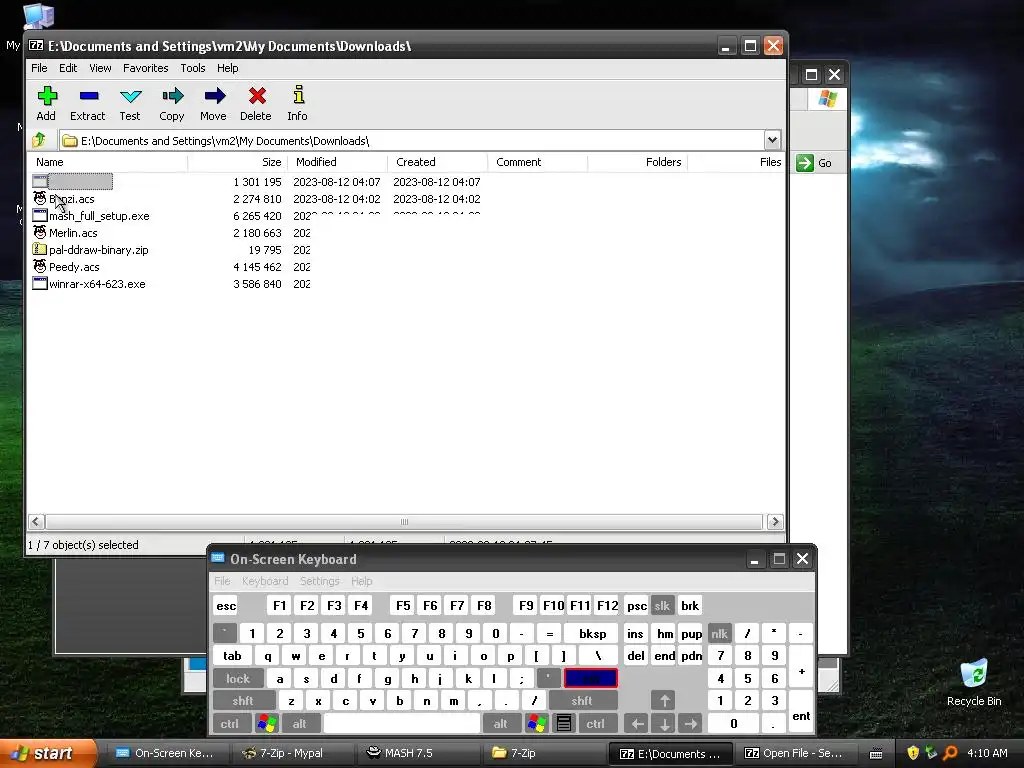The height and width of the screenshot is (768, 1024).
Task: Select the Merlin.acs file icon
Action: pyautogui.click(x=40, y=232)
